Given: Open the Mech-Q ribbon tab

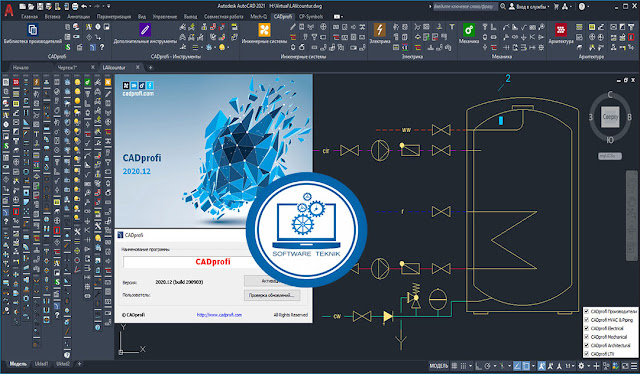Looking at the screenshot, I should pyautogui.click(x=258, y=17).
